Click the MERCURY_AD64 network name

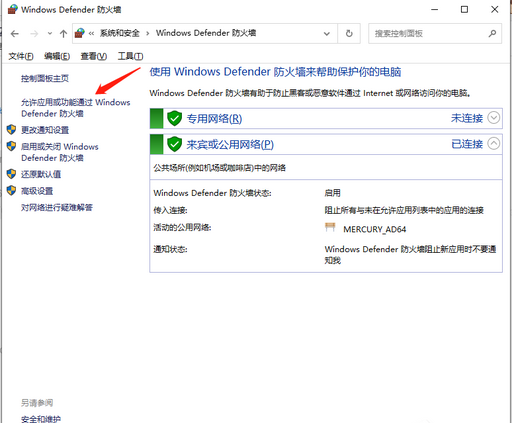coord(375,229)
